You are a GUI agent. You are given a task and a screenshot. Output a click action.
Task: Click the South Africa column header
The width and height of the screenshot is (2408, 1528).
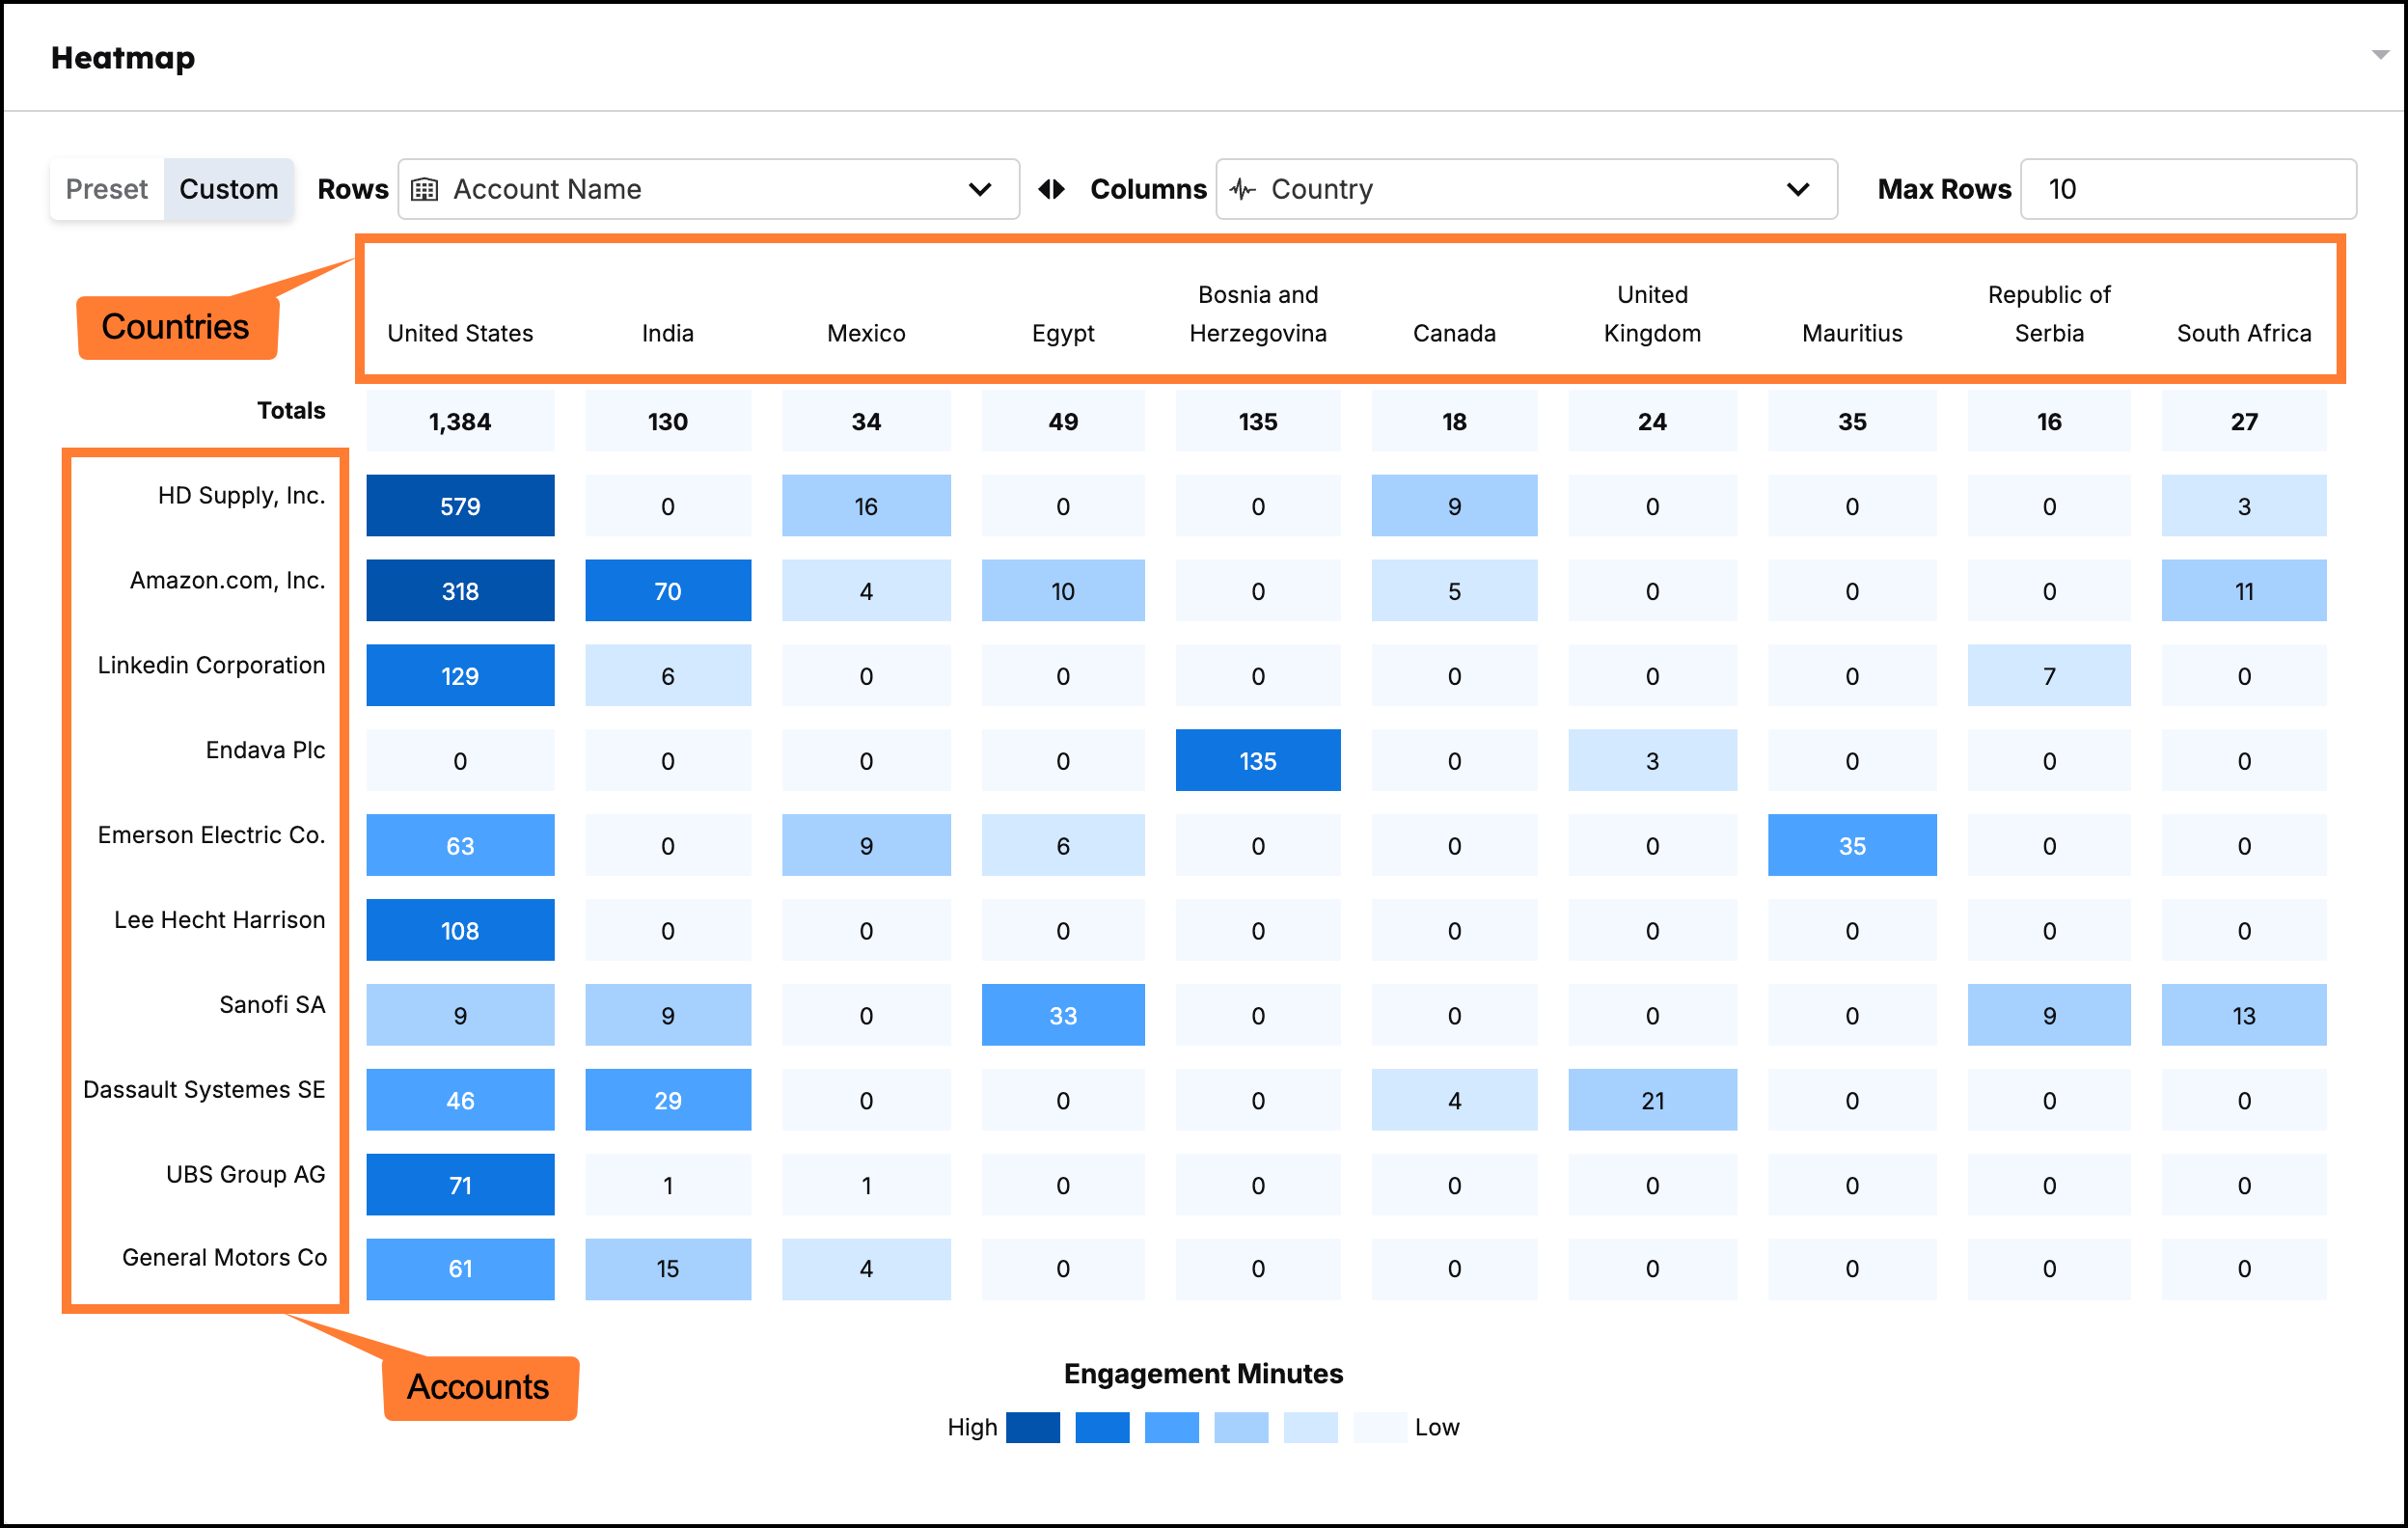coord(2244,333)
